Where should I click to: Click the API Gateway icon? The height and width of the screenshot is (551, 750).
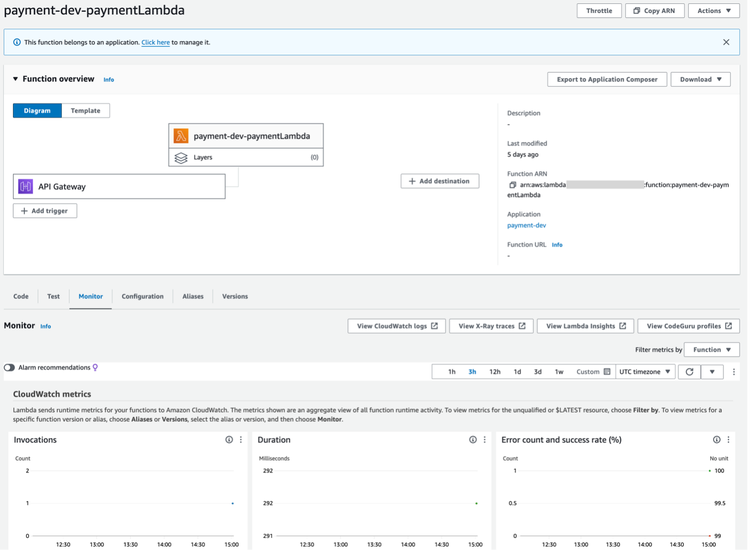pos(25,187)
